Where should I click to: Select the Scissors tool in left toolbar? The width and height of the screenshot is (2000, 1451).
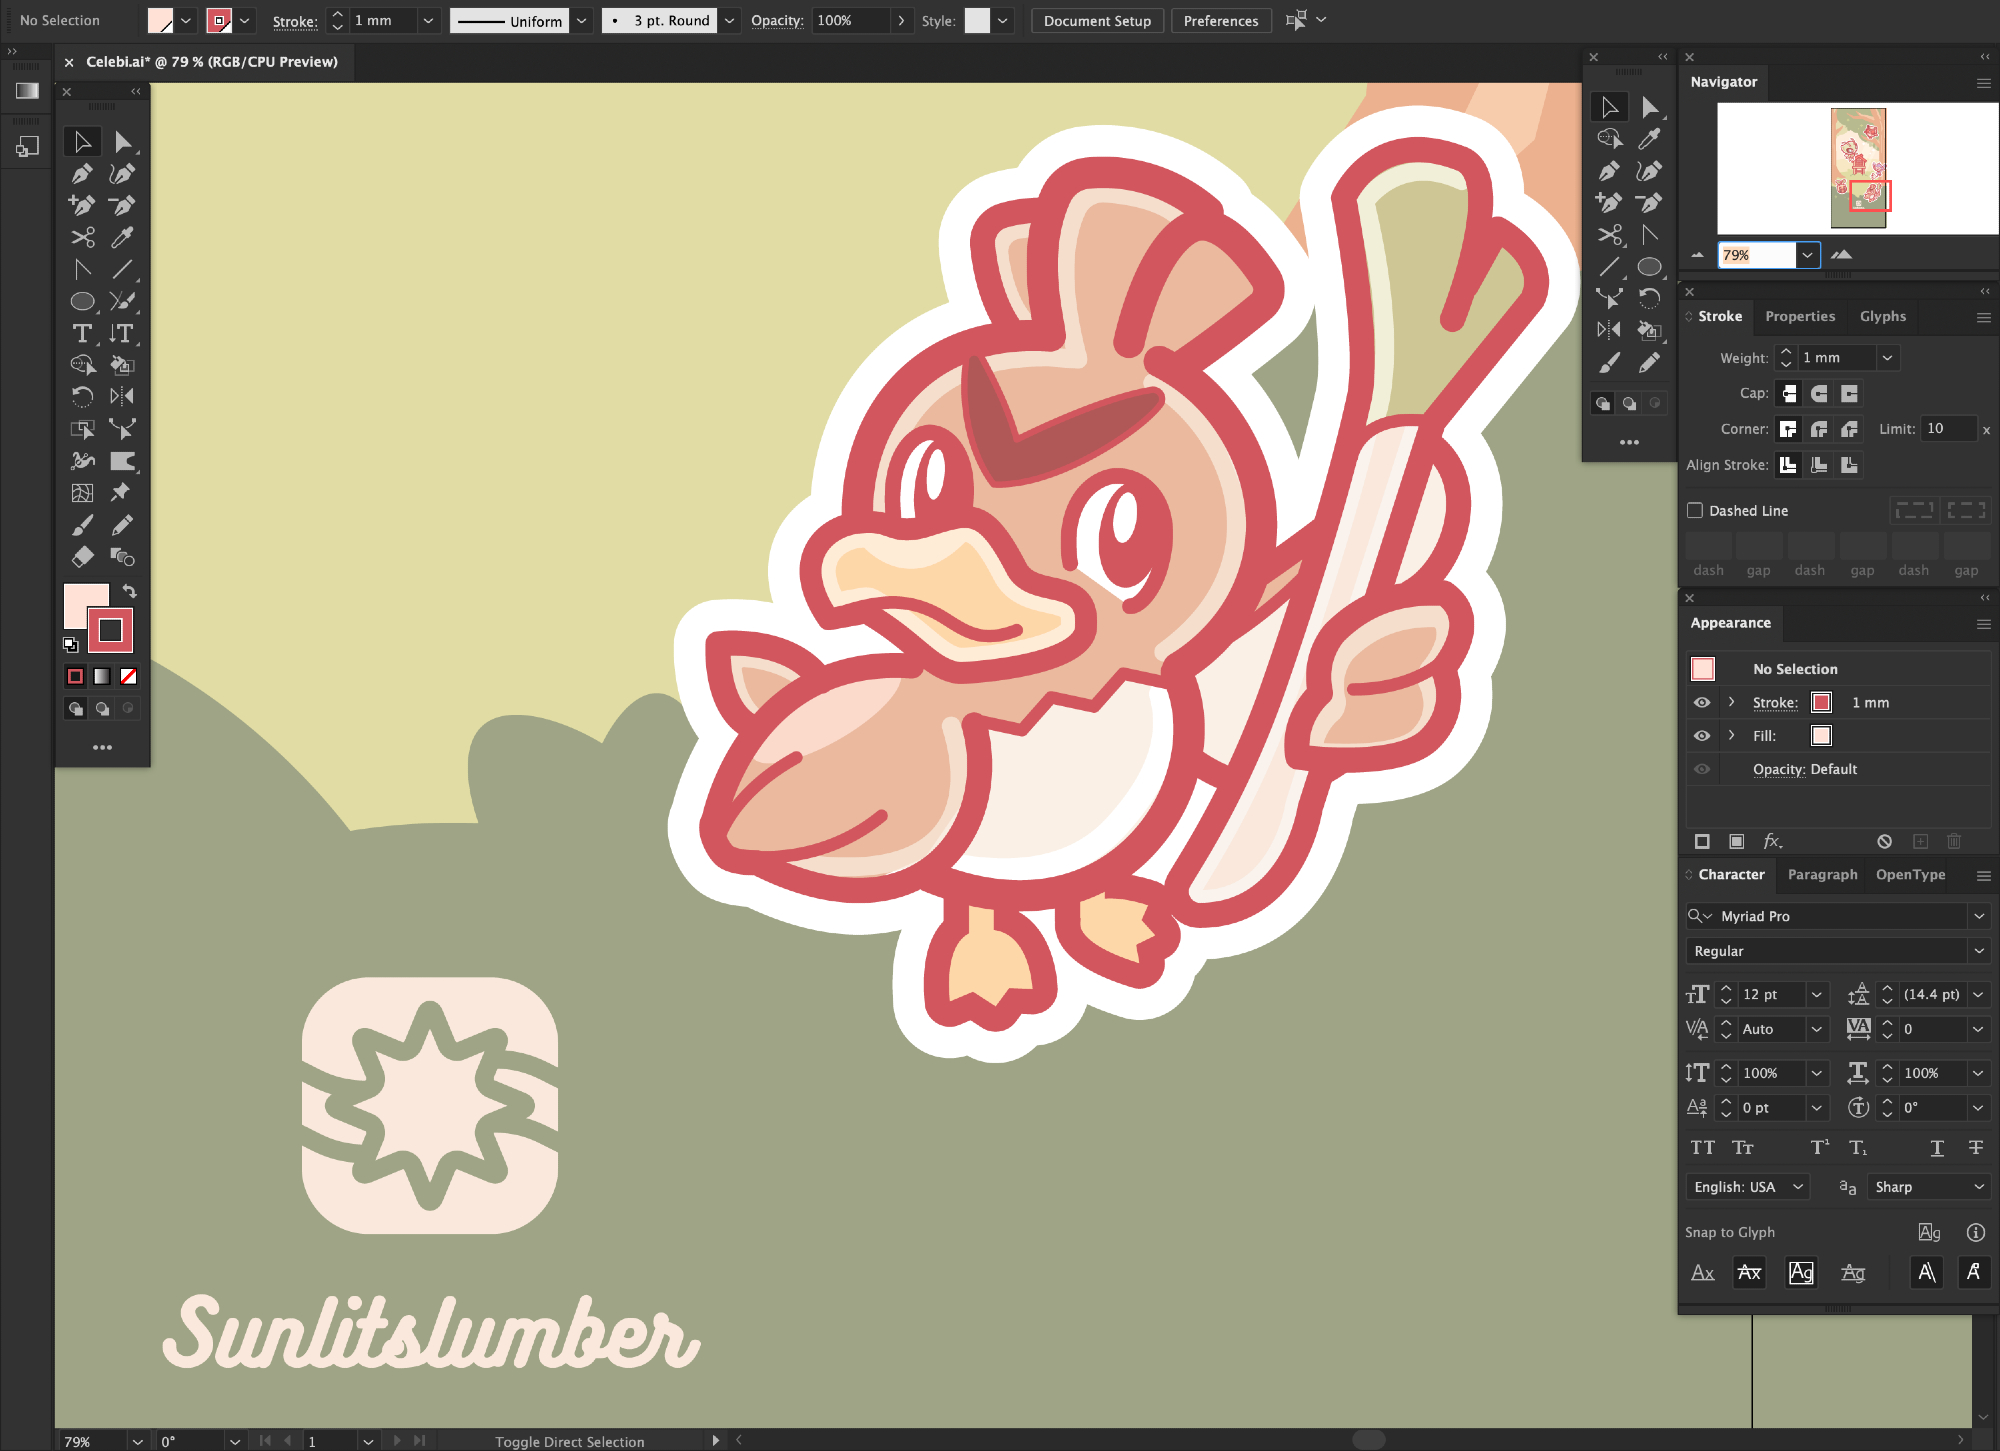pyautogui.click(x=82, y=237)
